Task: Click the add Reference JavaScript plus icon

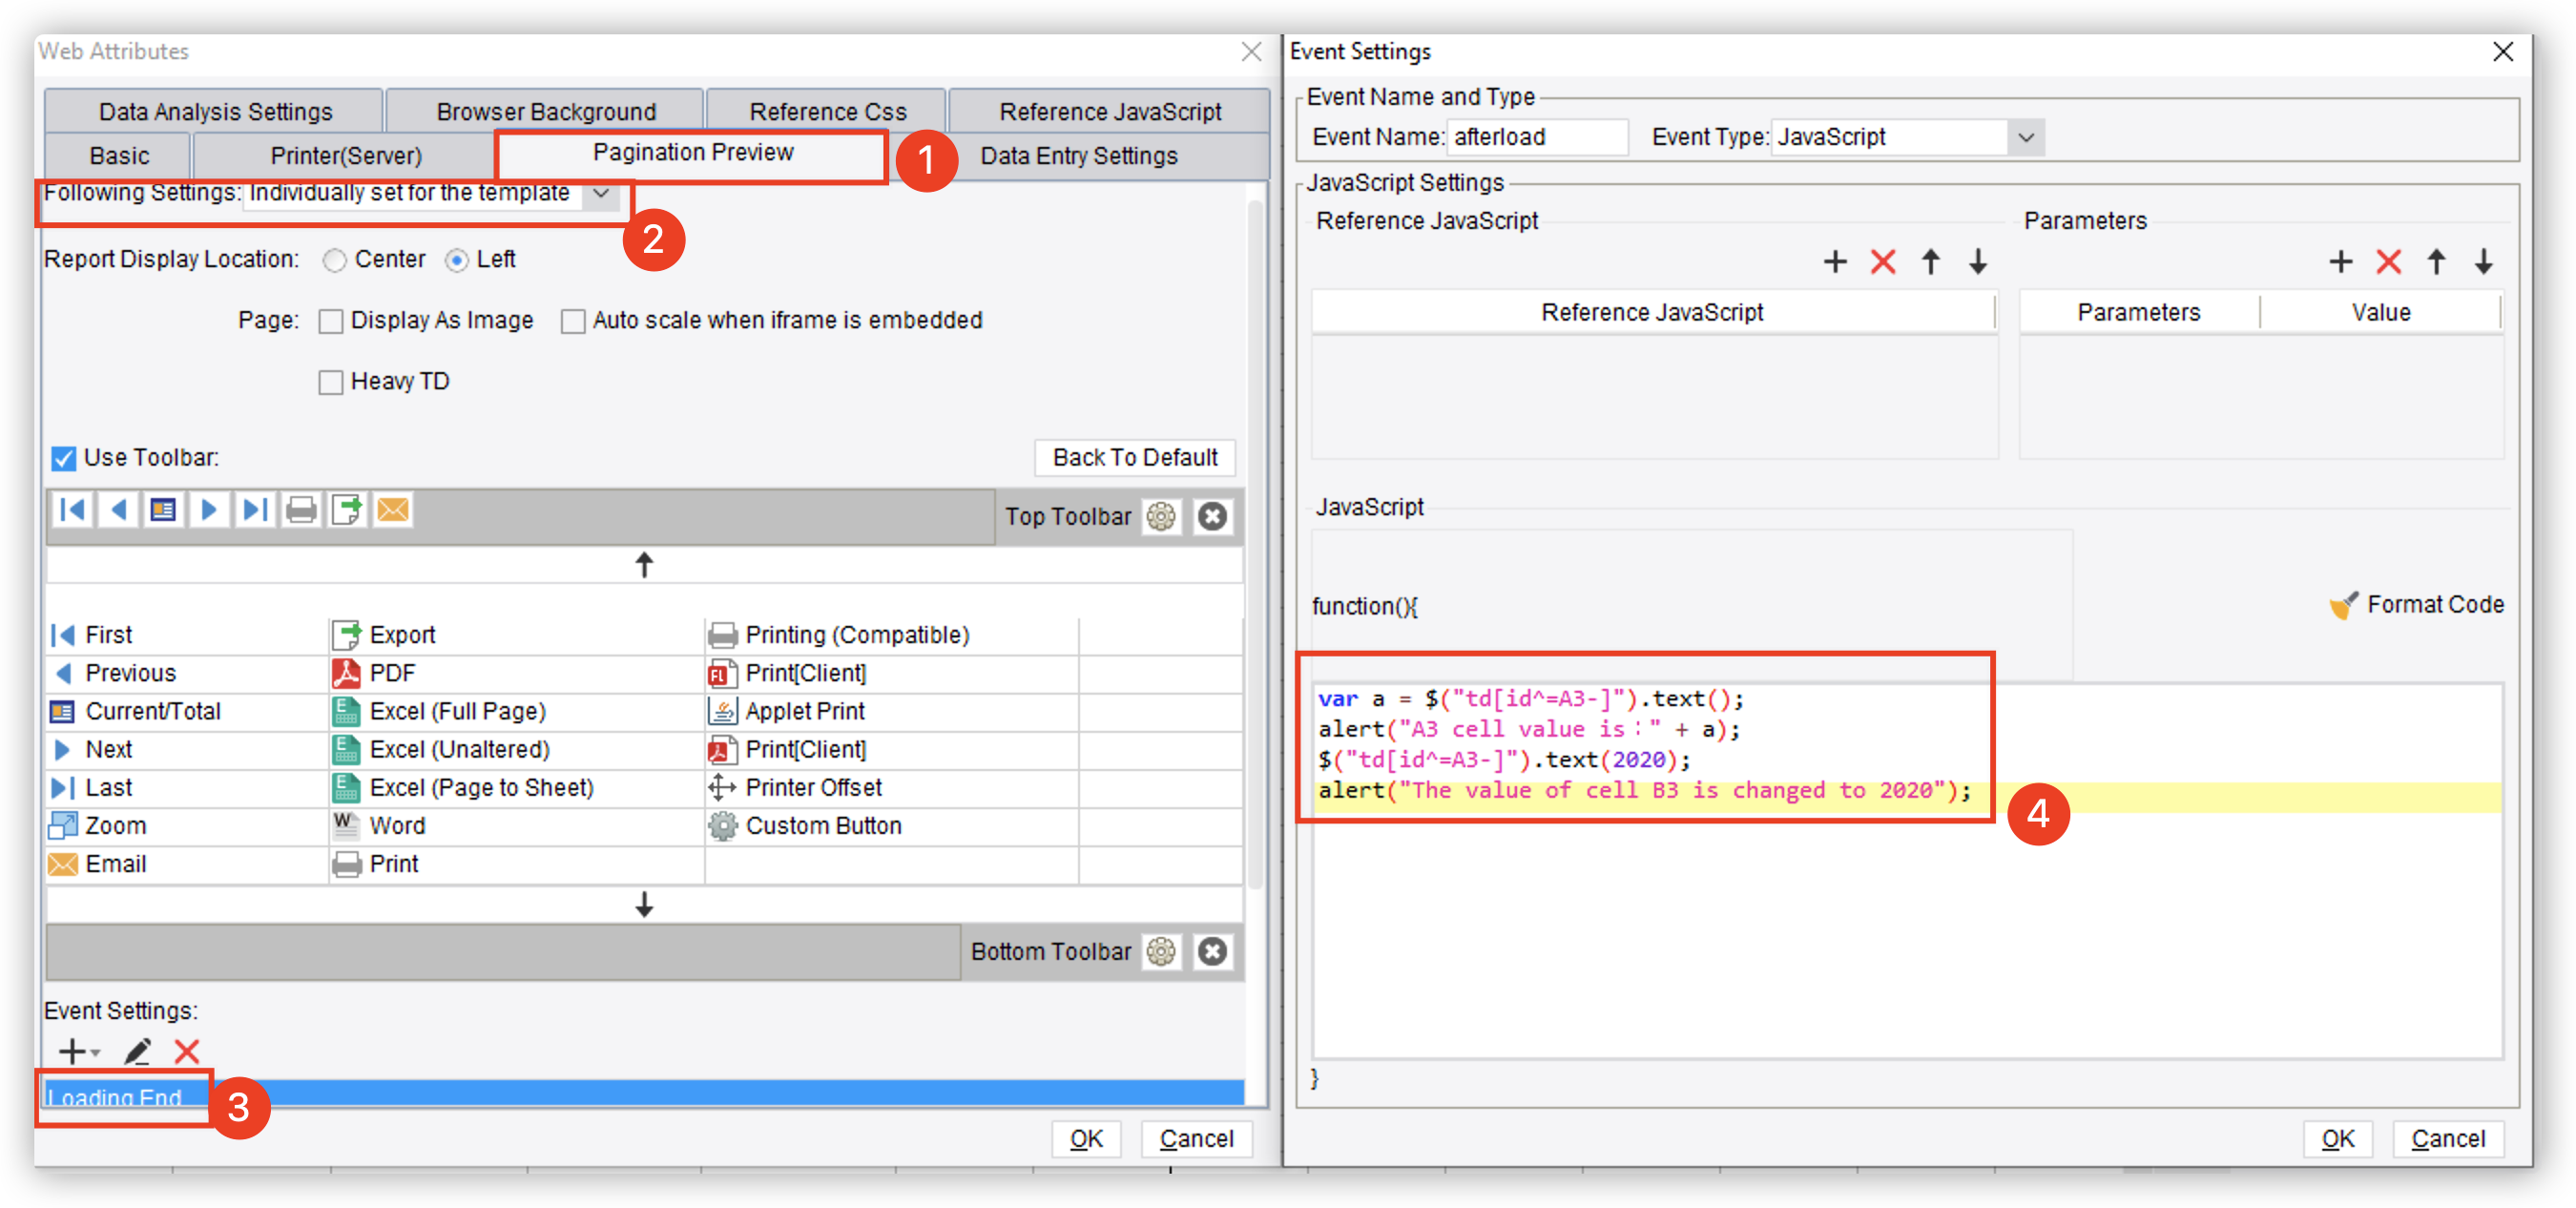Action: [x=1835, y=262]
